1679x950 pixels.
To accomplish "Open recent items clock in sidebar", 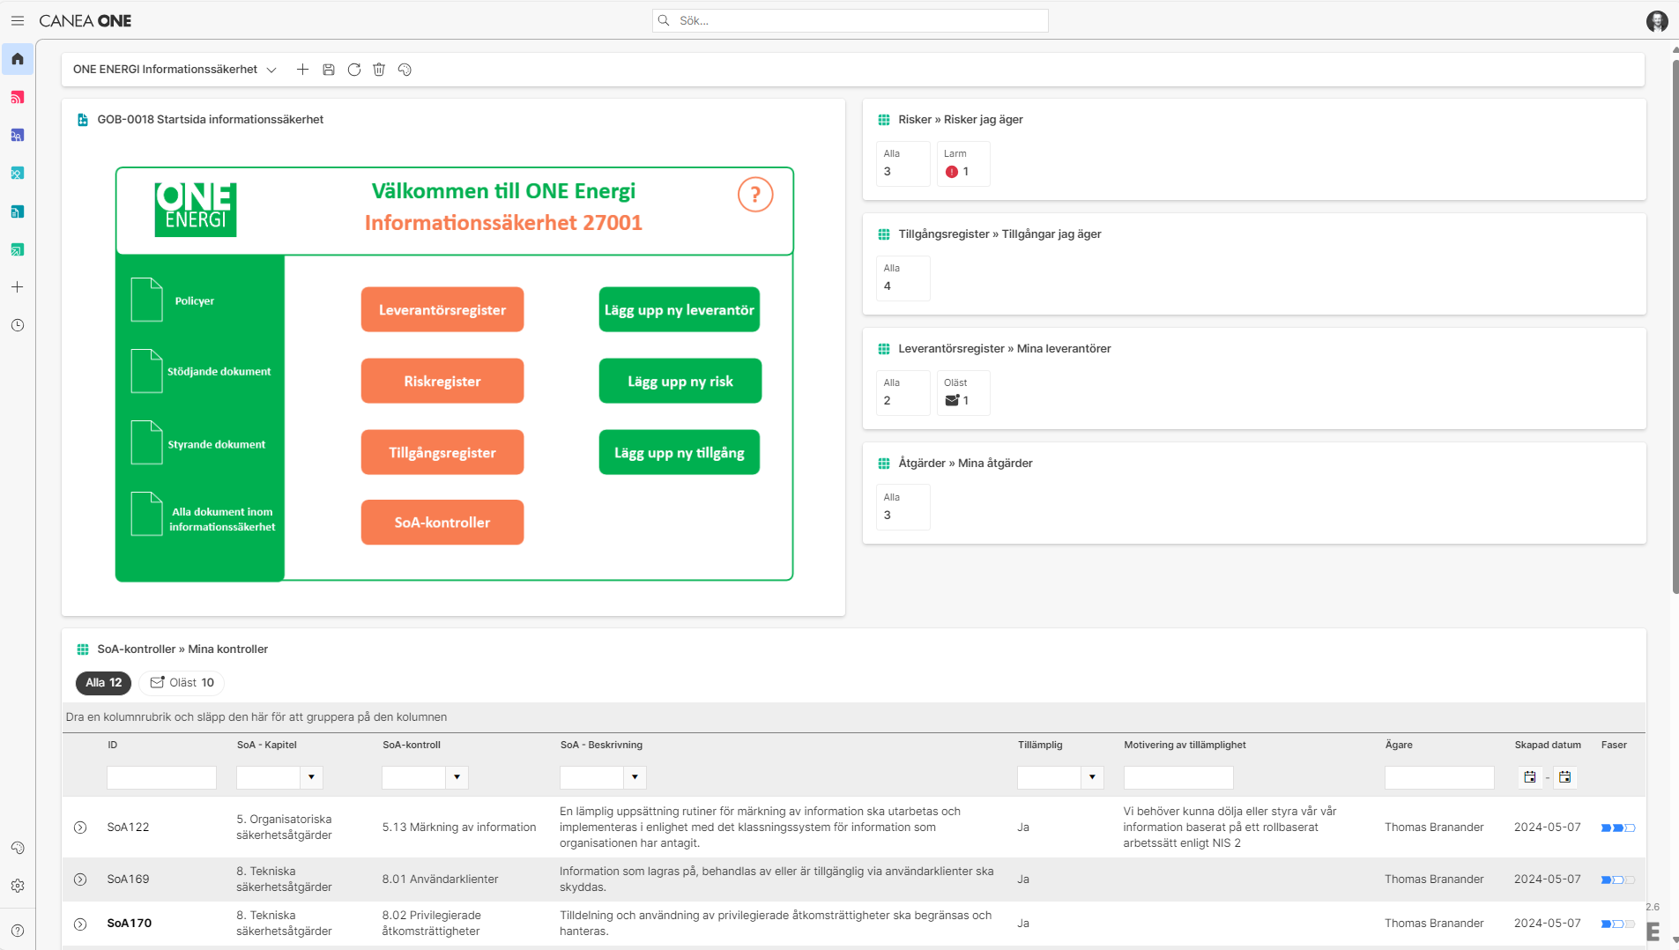I will (17, 325).
